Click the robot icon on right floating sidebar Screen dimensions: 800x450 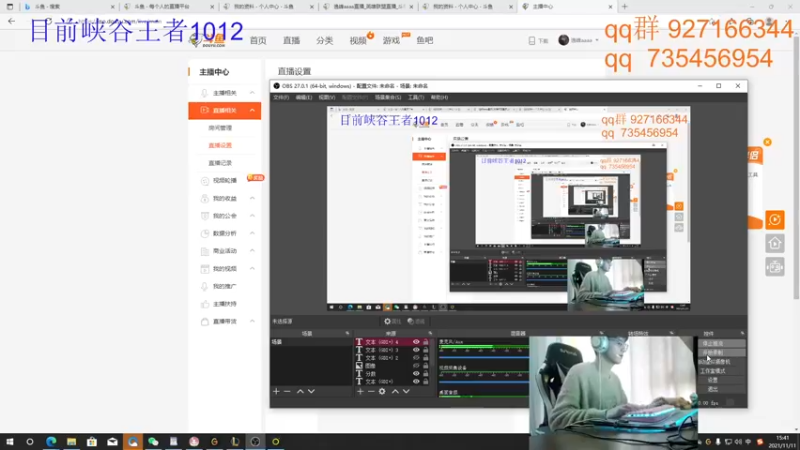tap(774, 267)
